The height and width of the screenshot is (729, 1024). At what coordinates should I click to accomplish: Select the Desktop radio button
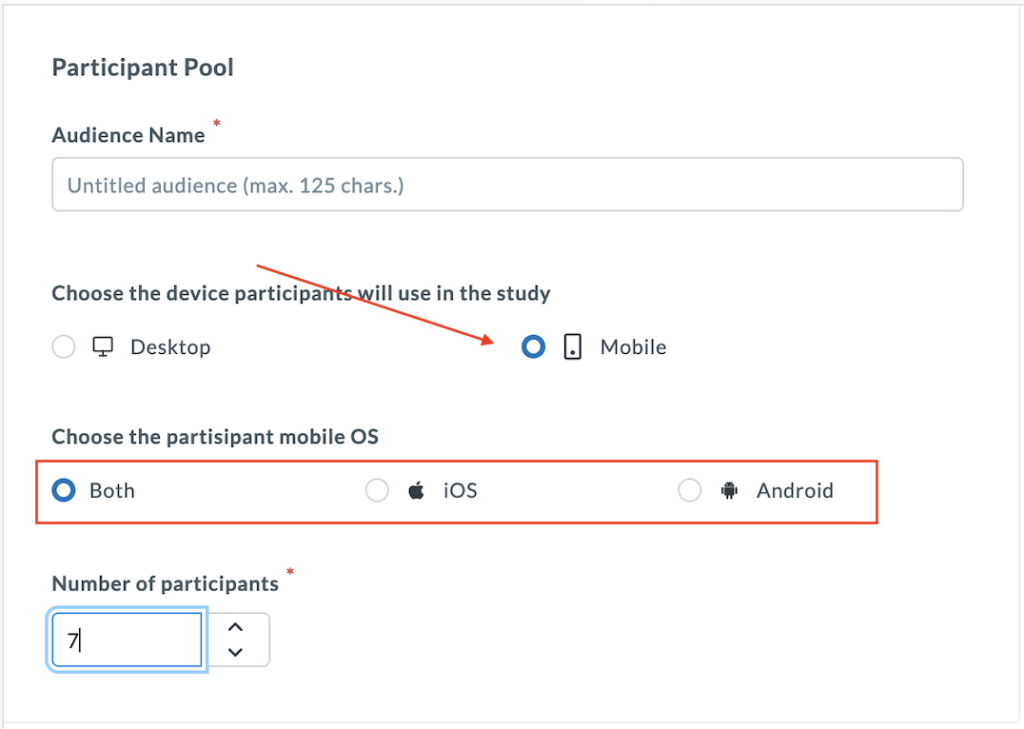click(x=63, y=347)
